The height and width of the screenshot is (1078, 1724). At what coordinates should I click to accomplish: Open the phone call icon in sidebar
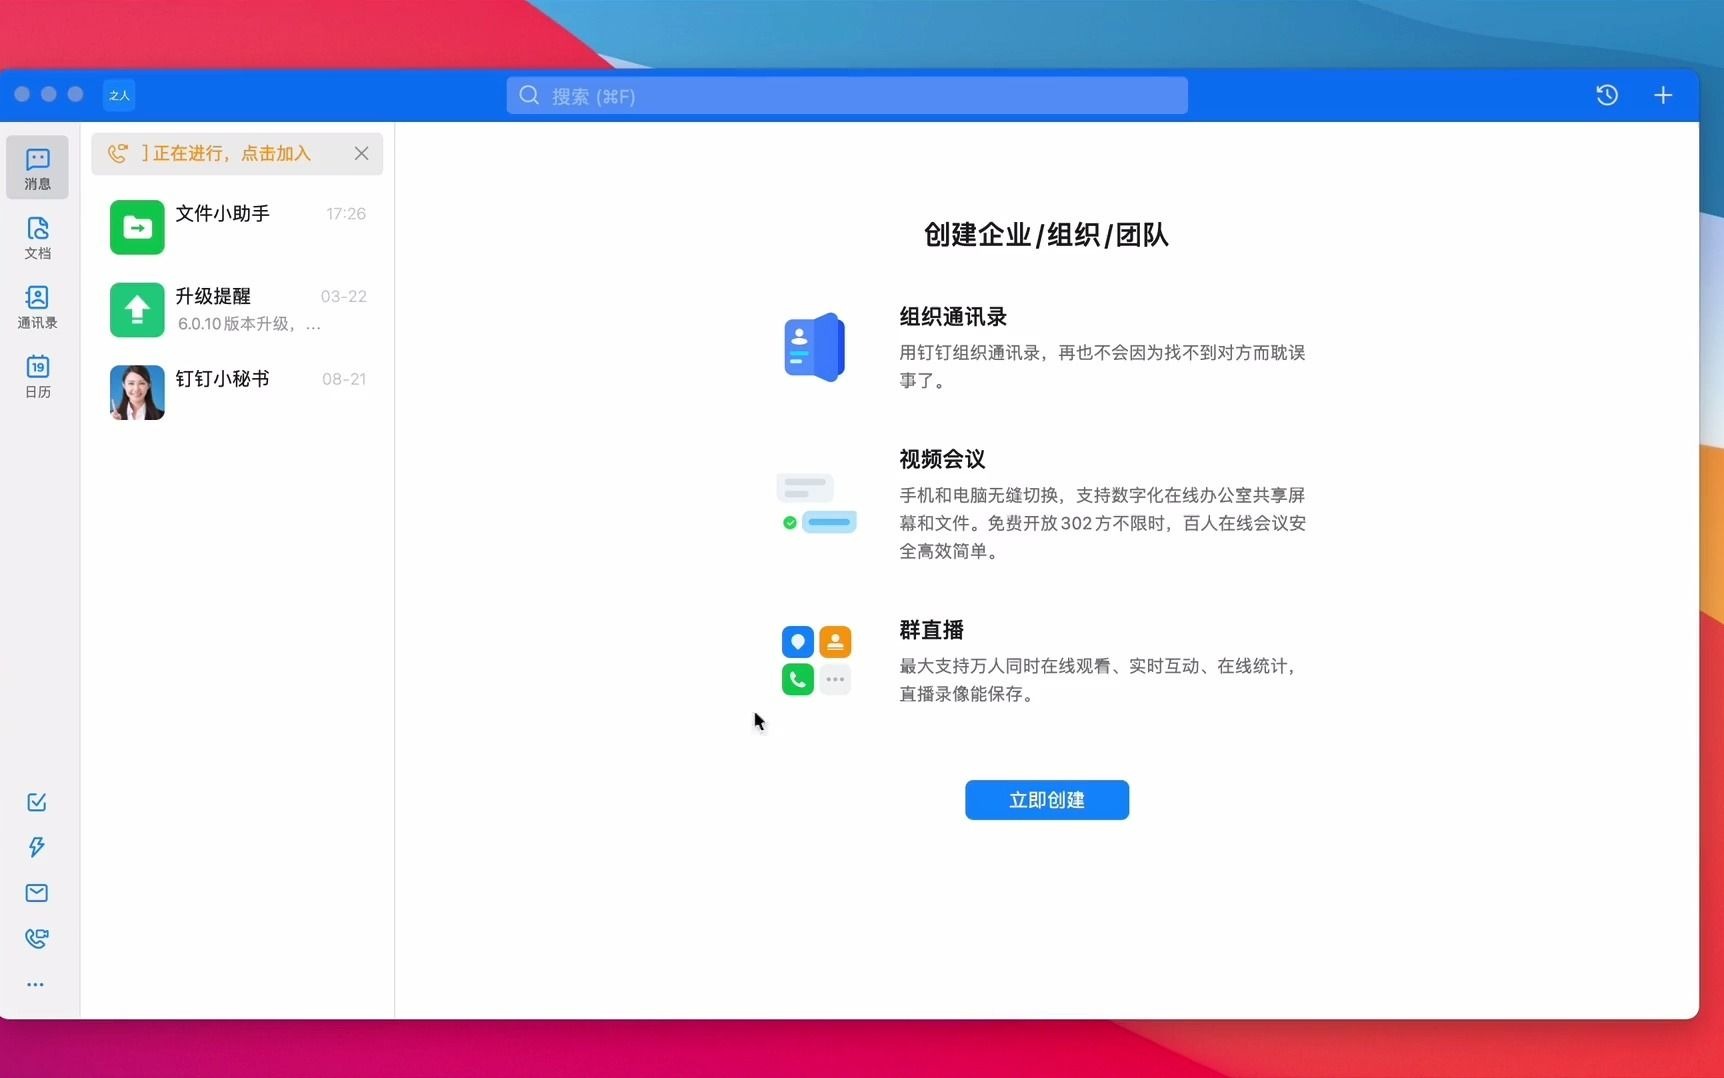(x=37, y=938)
